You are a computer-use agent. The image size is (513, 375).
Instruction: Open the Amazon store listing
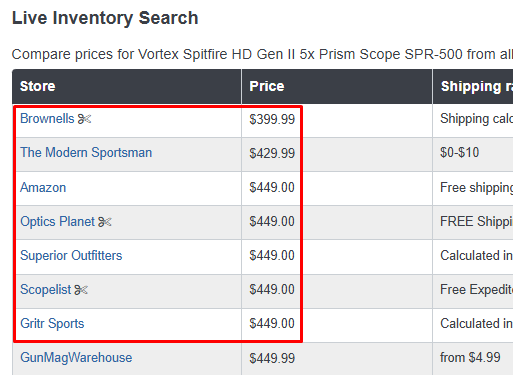[x=43, y=187]
